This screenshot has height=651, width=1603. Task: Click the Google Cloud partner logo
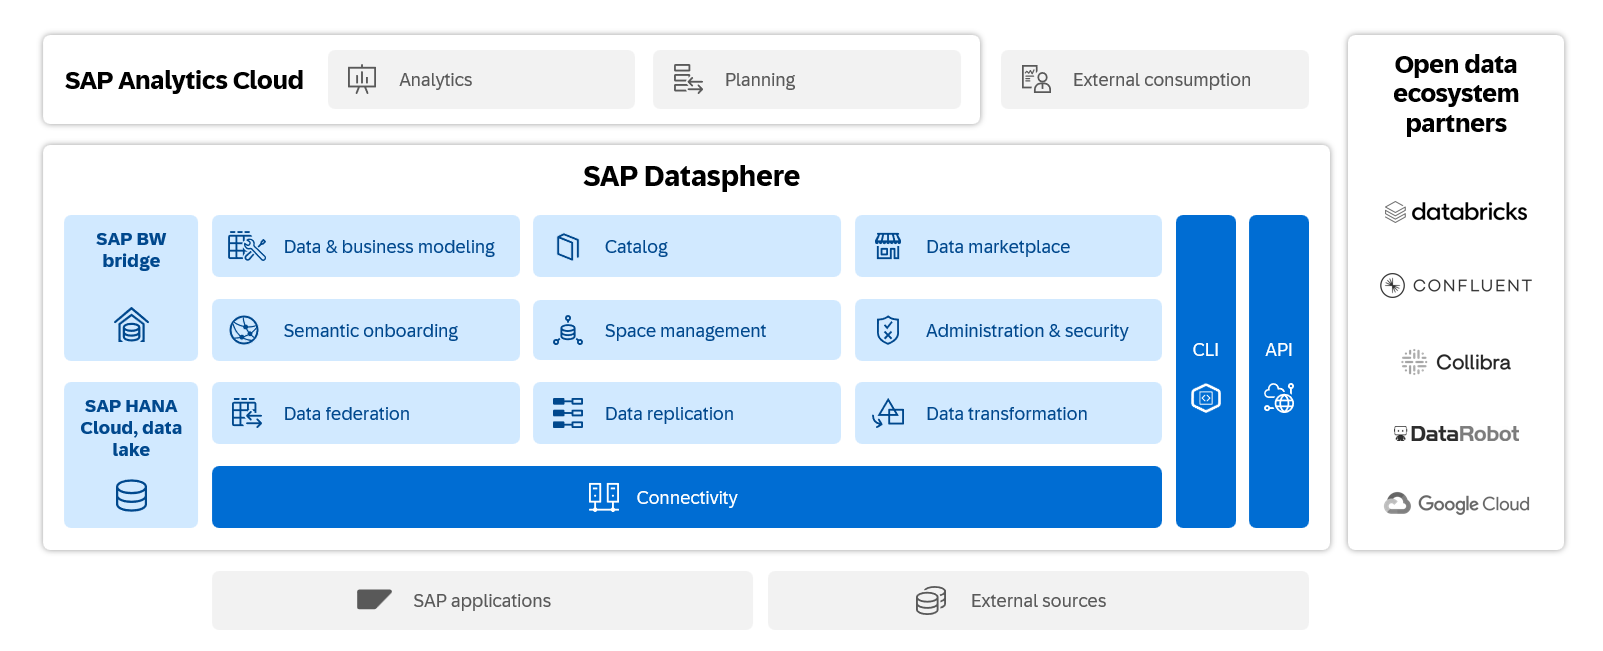pos(1456,504)
